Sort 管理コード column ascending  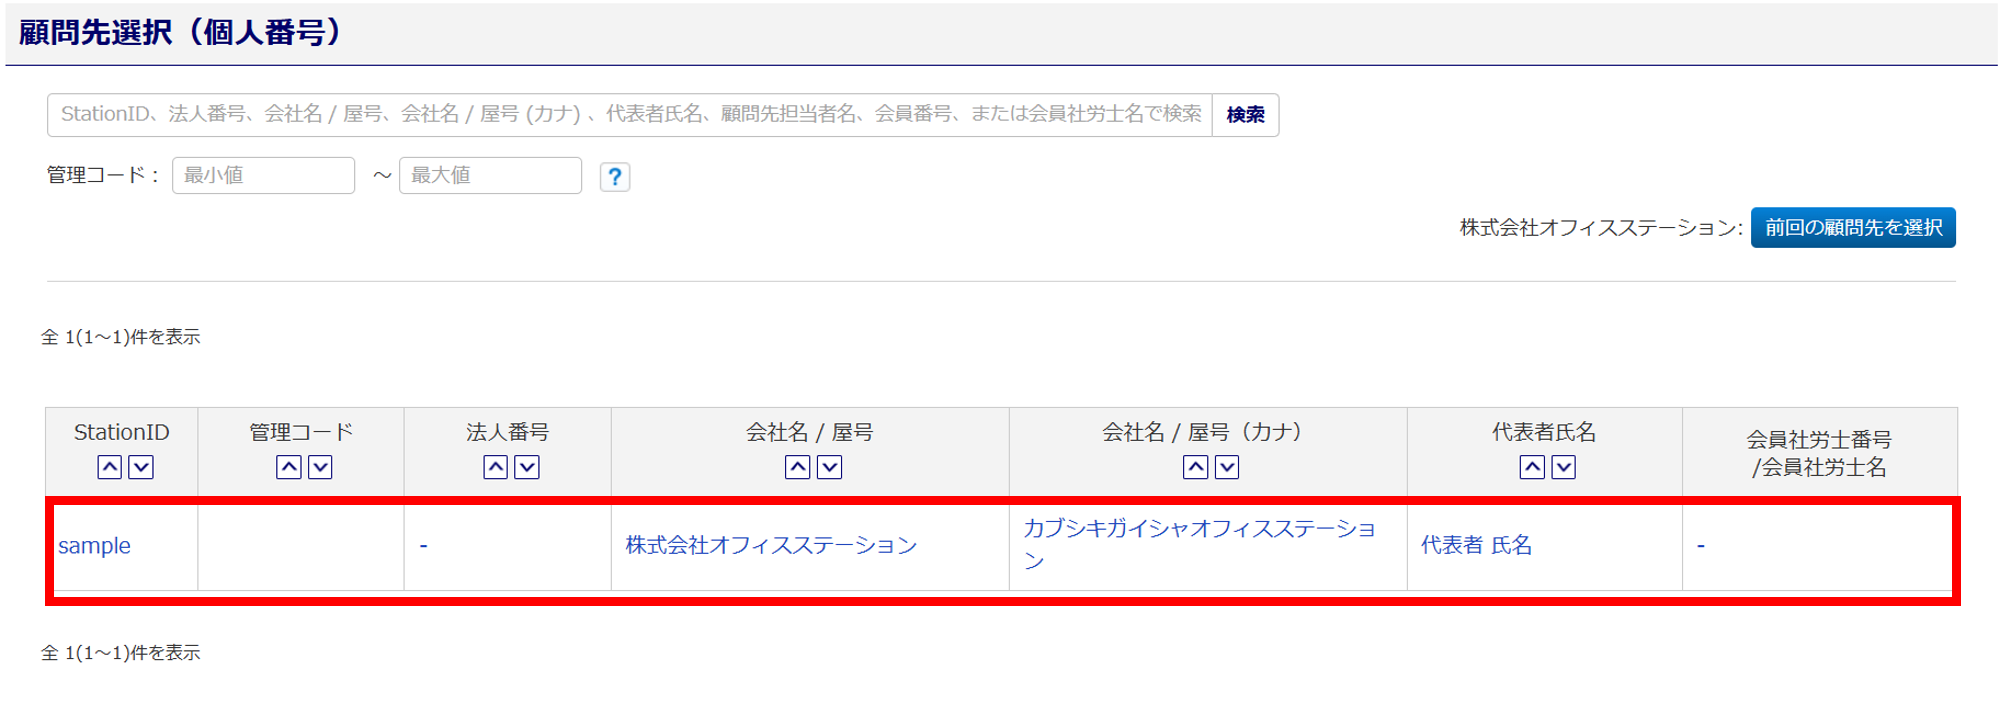point(289,467)
